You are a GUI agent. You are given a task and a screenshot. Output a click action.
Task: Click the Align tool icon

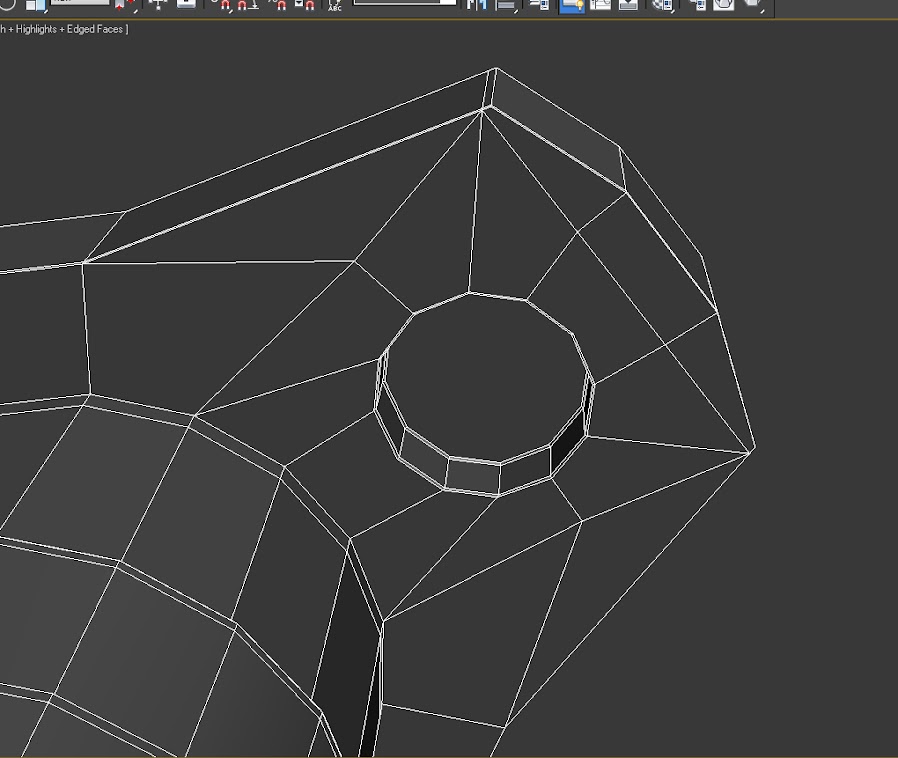[507, 5]
